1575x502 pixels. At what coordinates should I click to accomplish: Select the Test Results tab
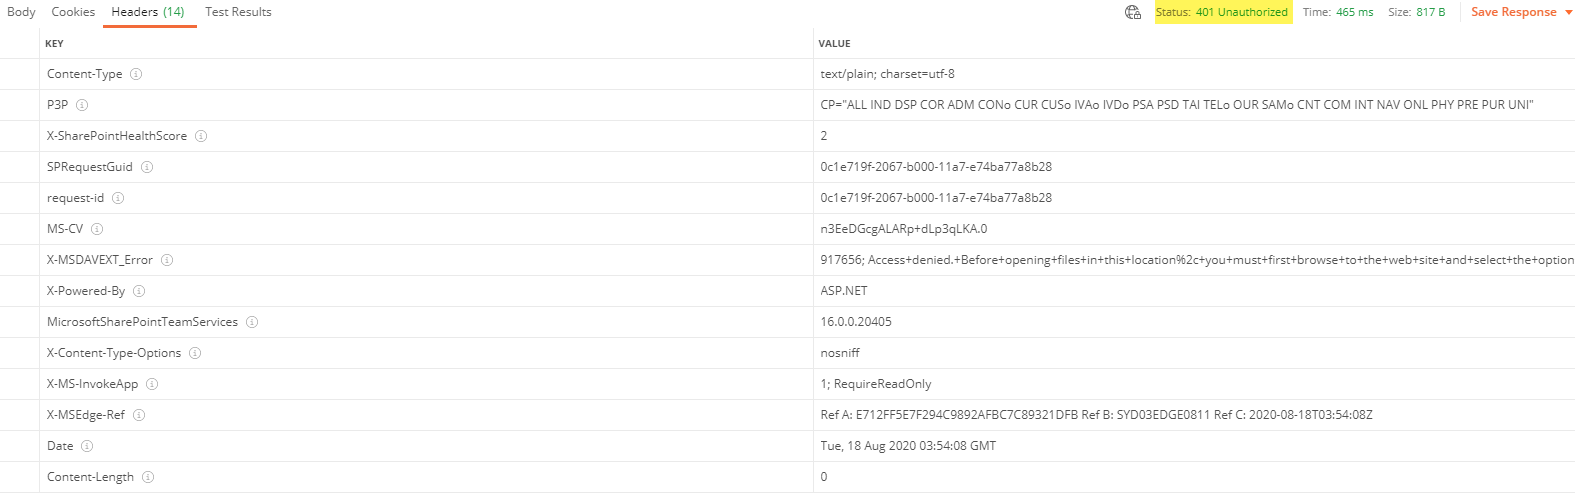pos(238,12)
